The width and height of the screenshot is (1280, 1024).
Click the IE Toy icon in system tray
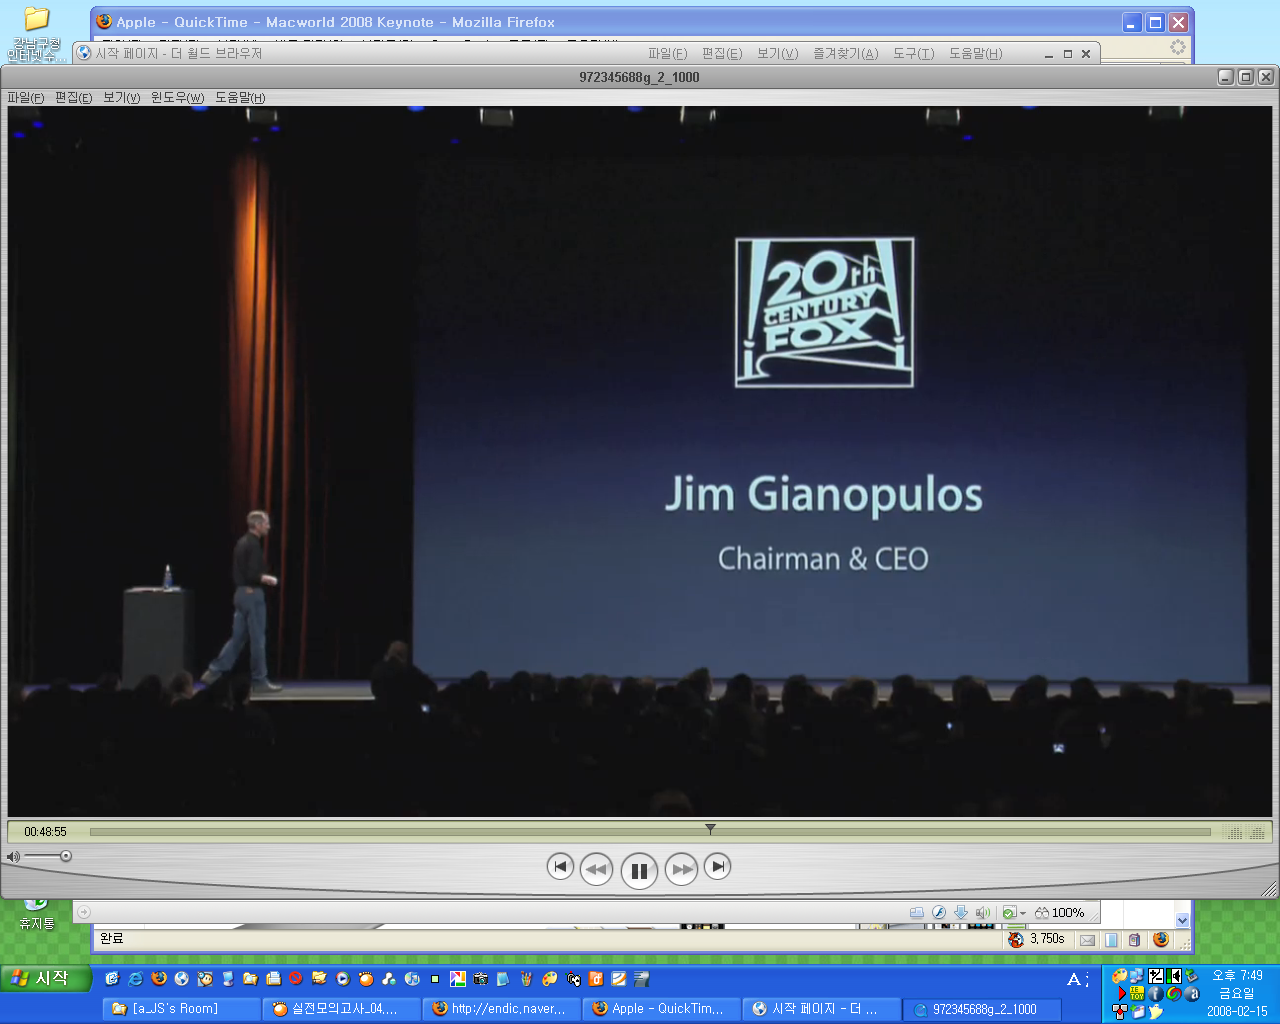tap(1137, 994)
